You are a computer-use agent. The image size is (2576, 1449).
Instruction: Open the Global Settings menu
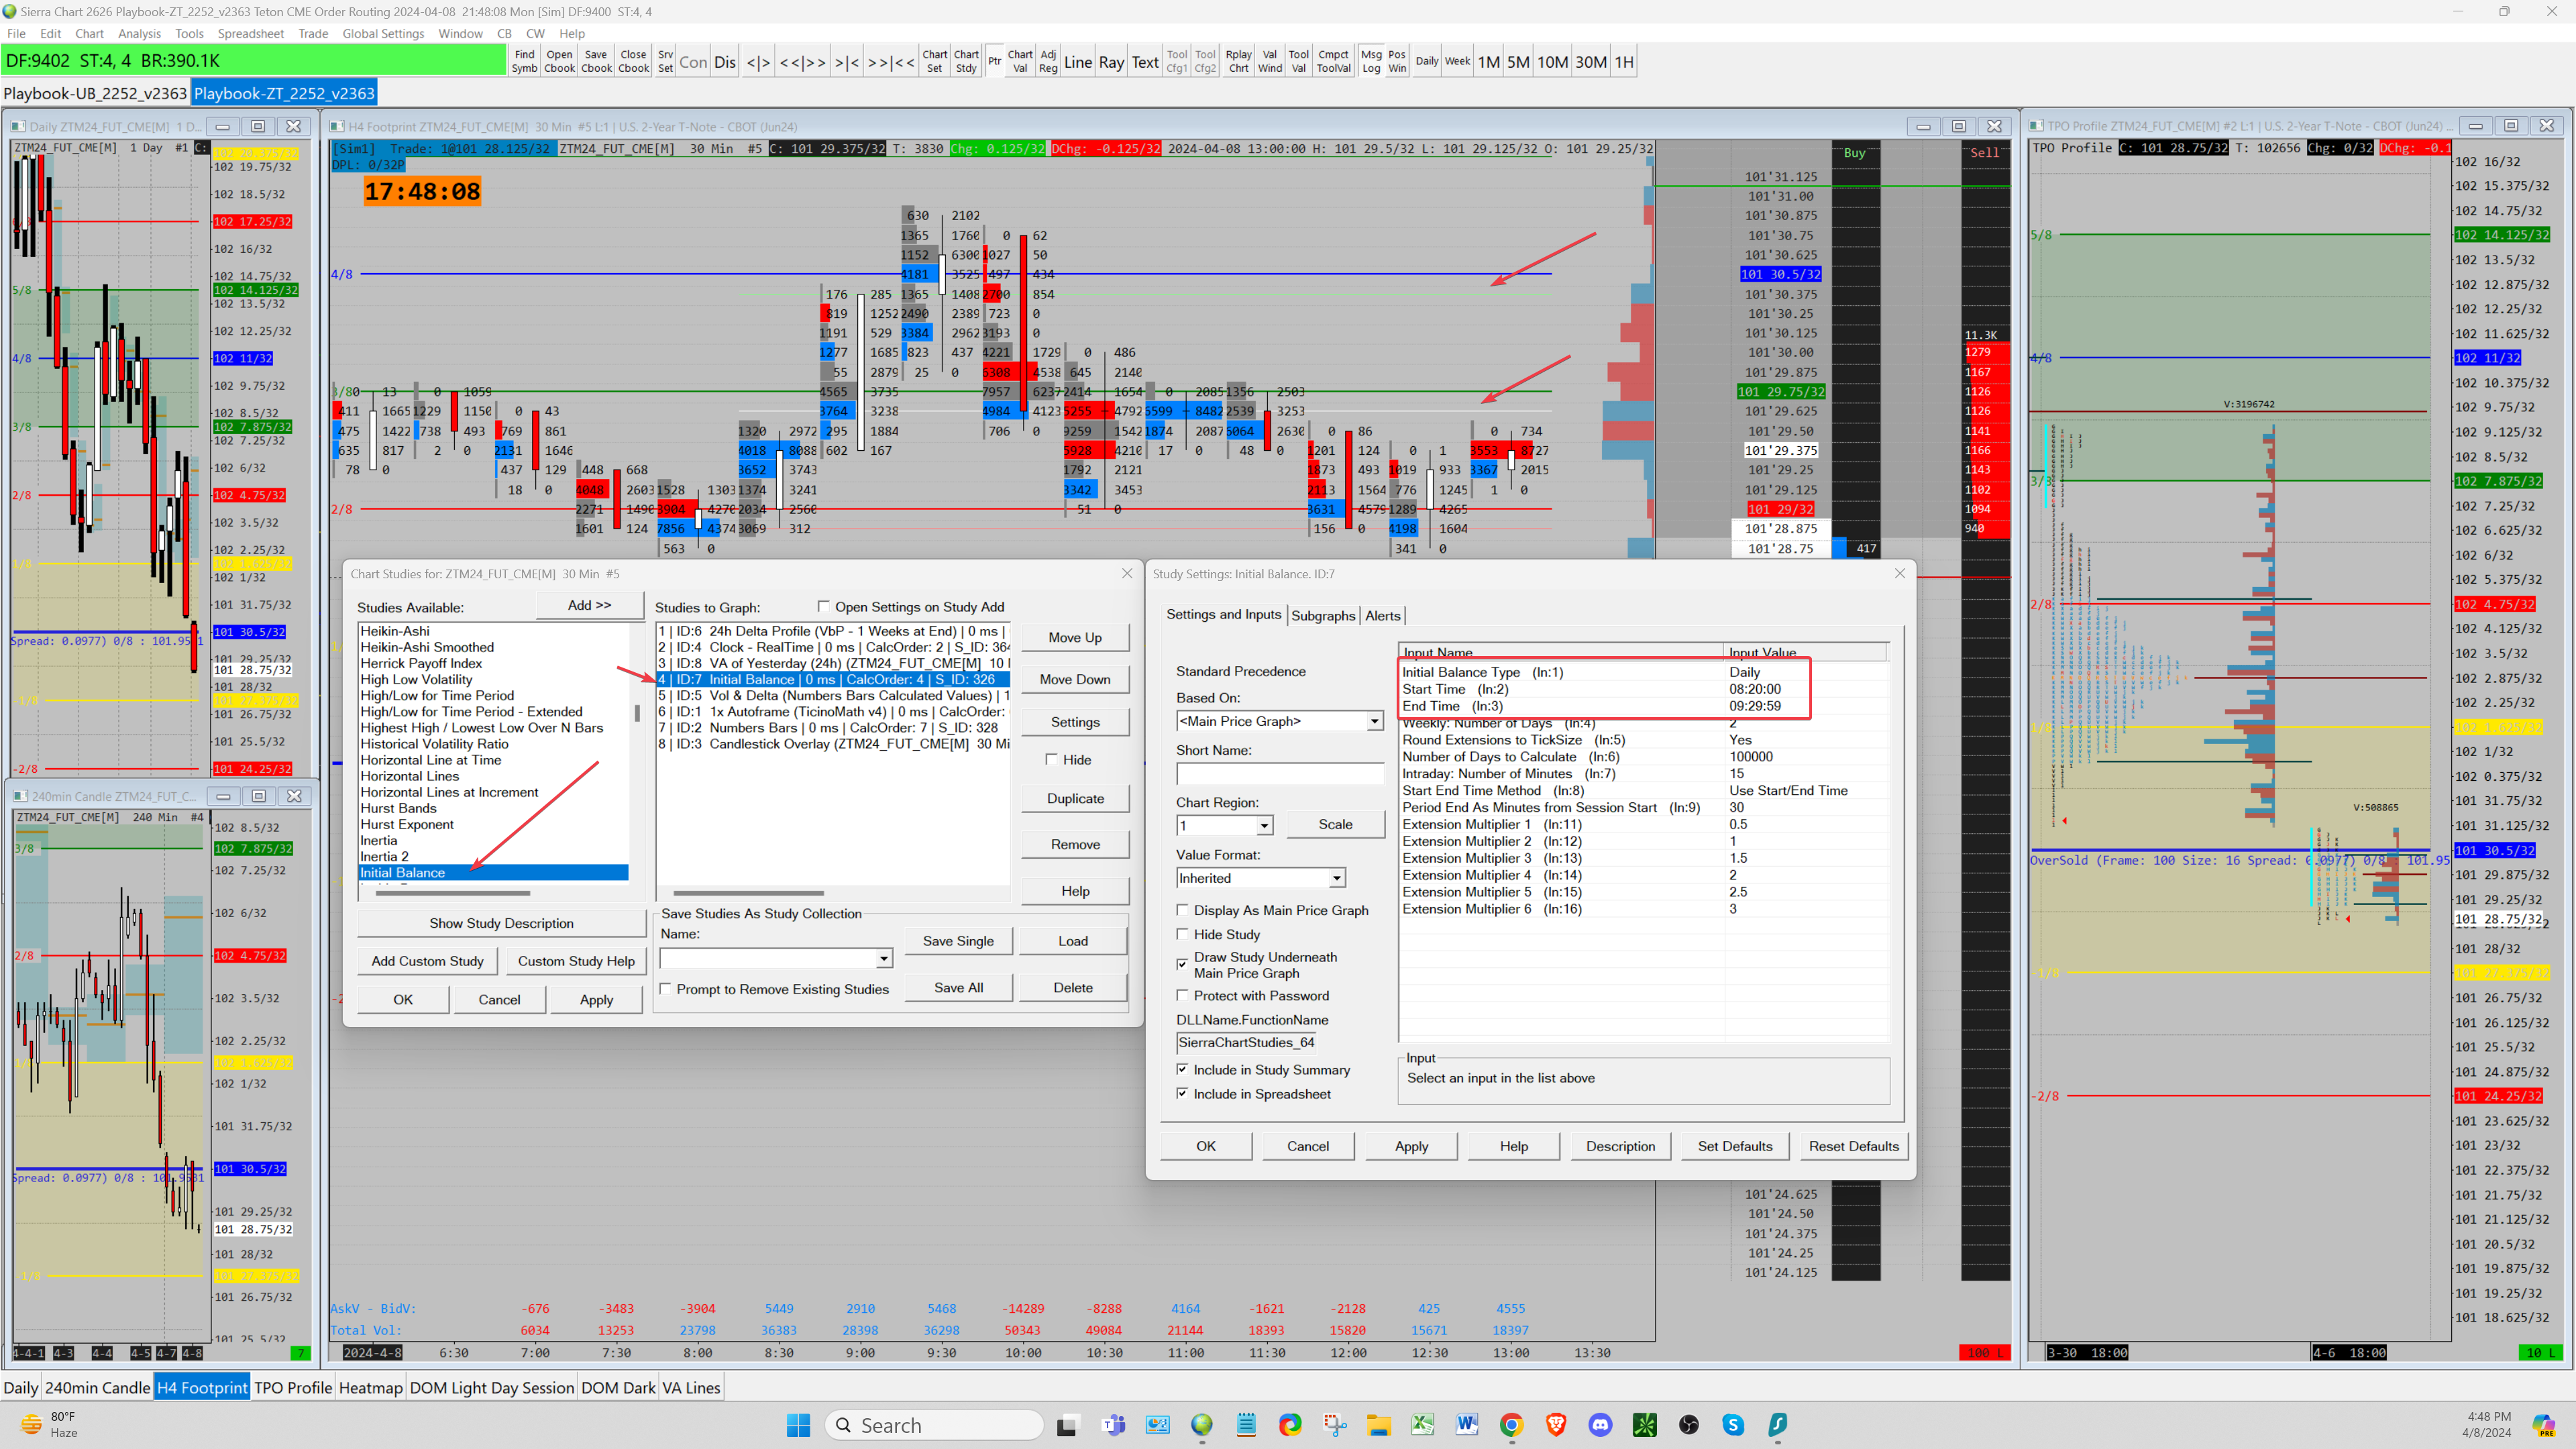(383, 33)
